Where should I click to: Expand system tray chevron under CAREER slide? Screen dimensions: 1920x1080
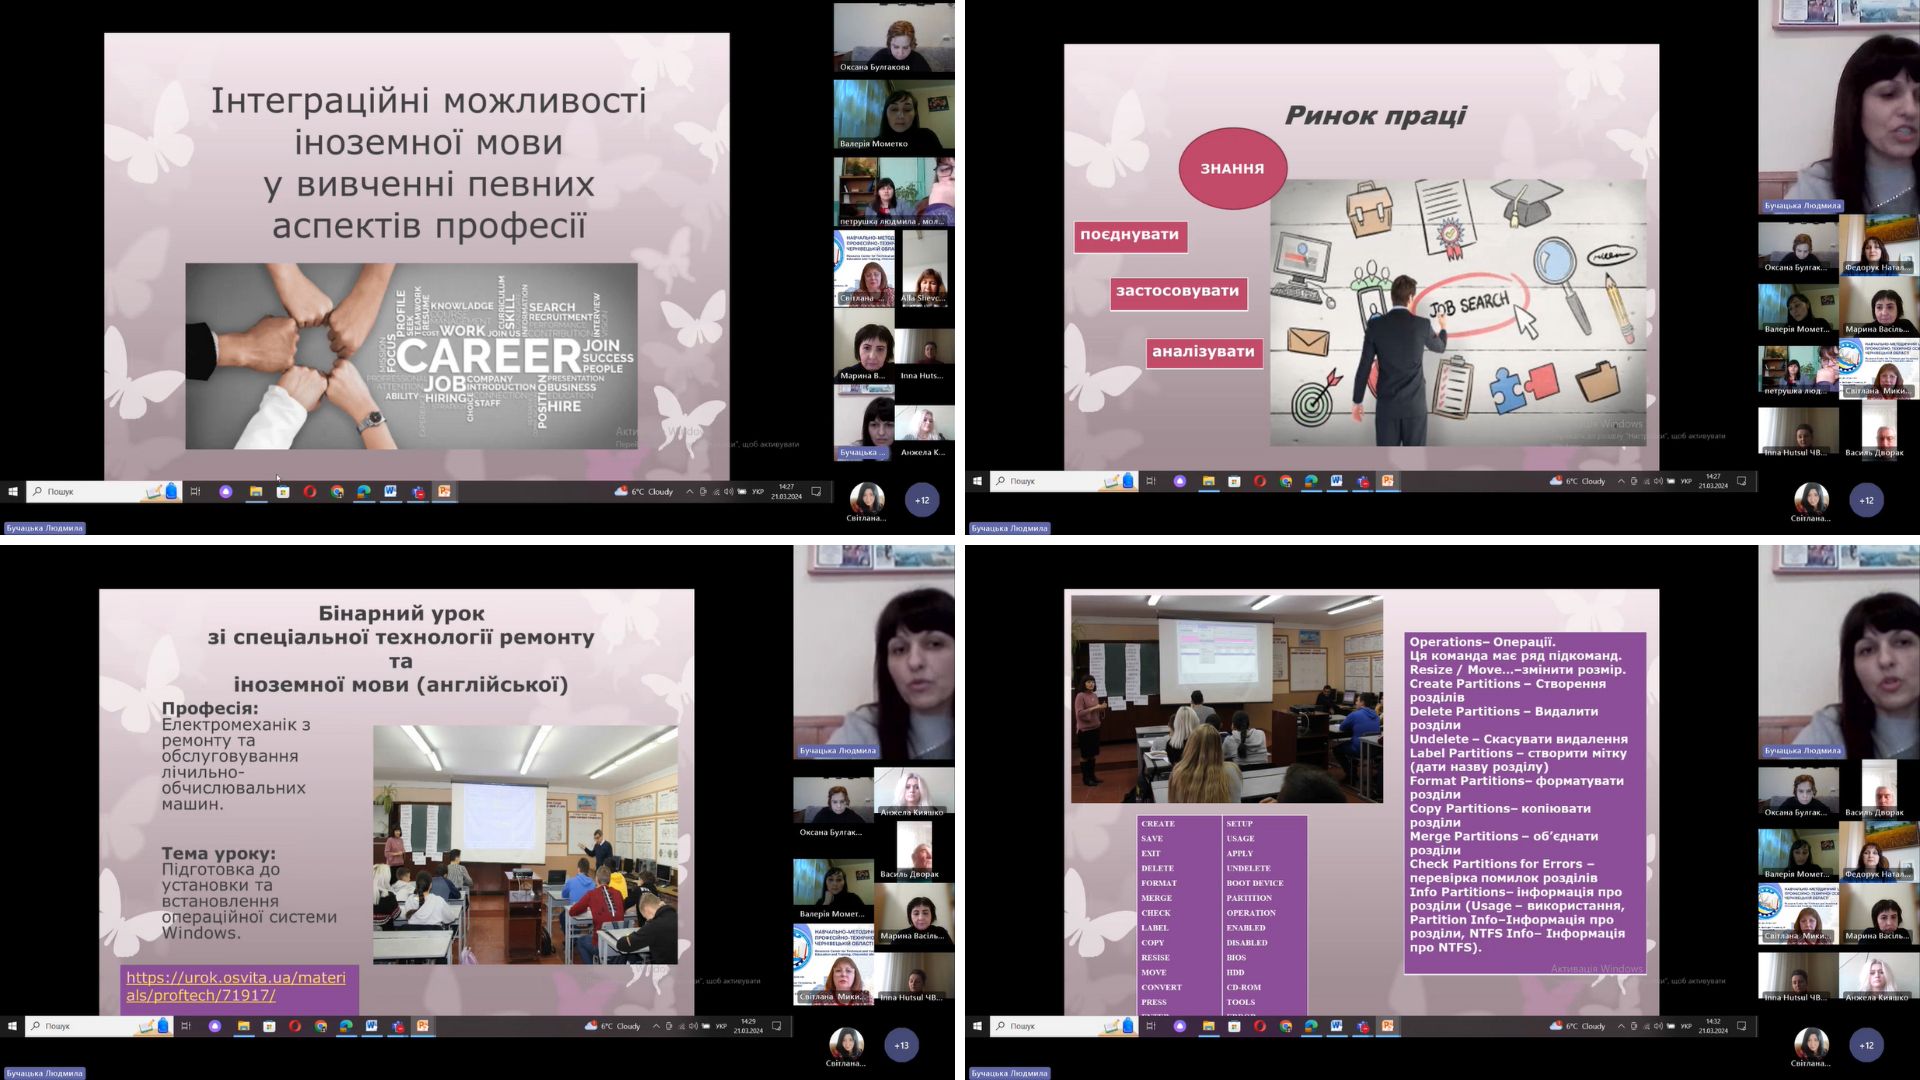click(689, 491)
